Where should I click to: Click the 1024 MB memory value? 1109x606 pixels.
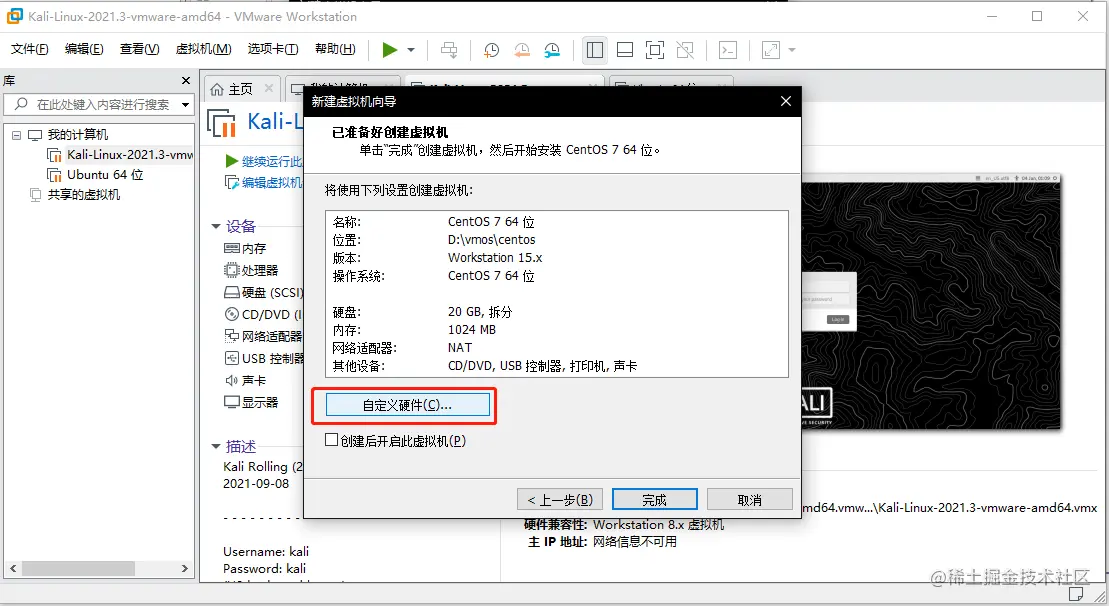pyautogui.click(x=472, y=330)
